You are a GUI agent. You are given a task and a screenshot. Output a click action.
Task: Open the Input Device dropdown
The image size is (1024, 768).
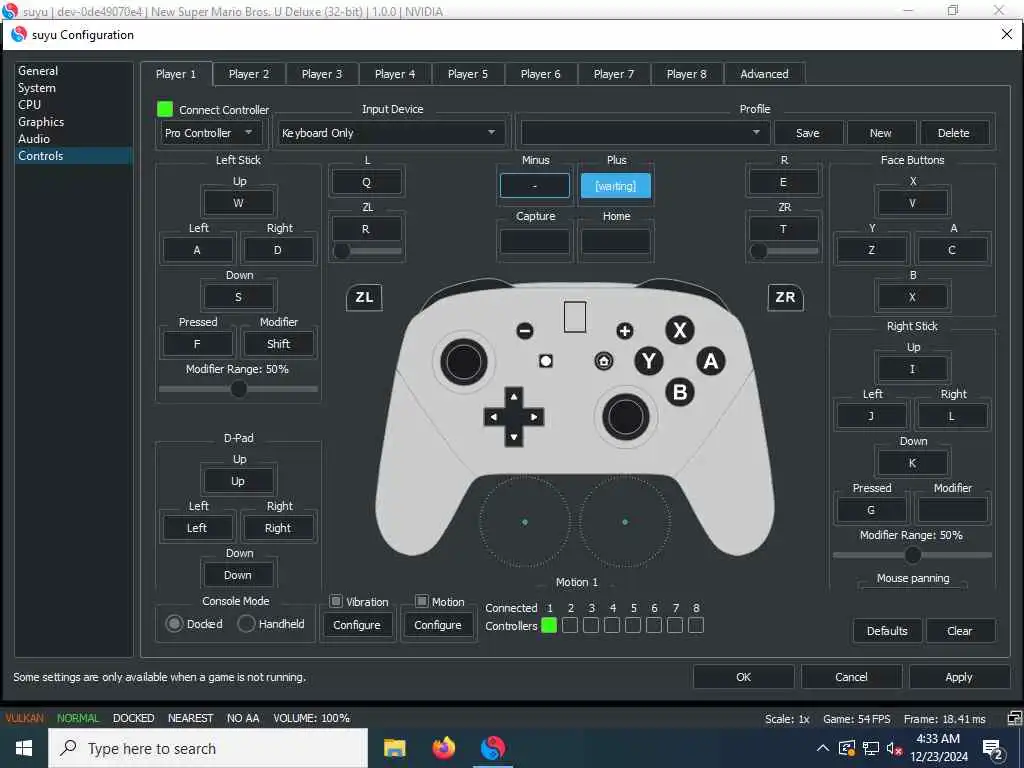(x=391, y=133)
